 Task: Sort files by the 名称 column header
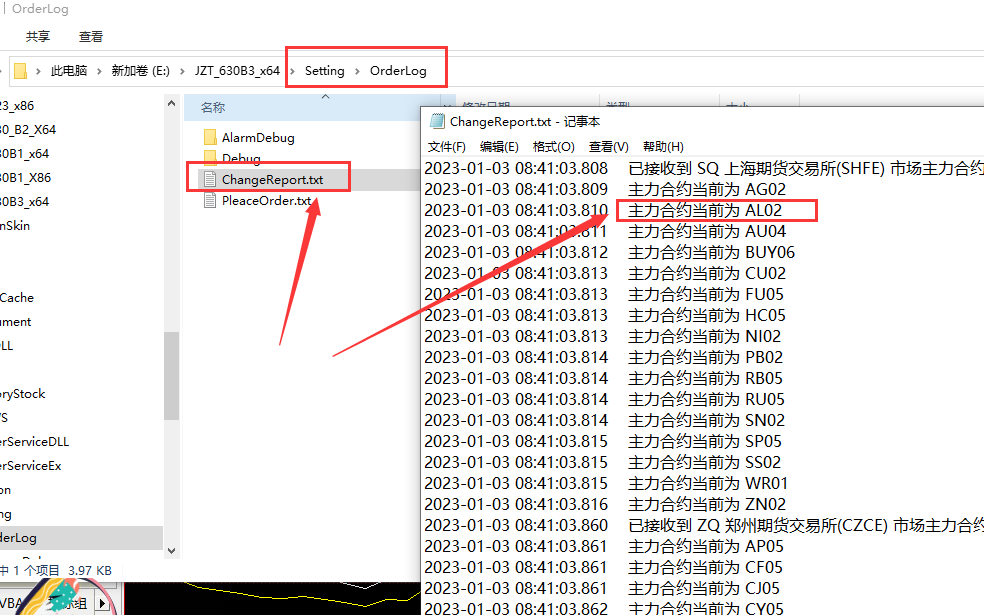click(213, 107)
